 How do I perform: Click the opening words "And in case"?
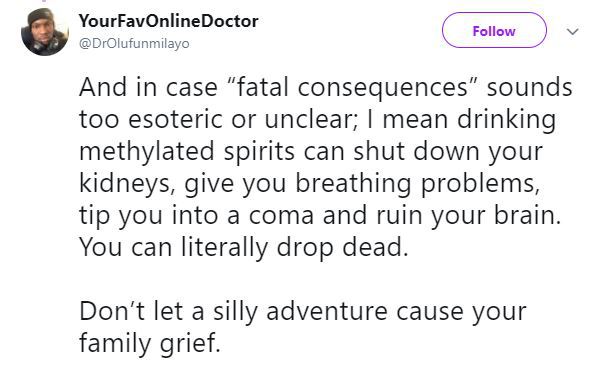point(148,87)
